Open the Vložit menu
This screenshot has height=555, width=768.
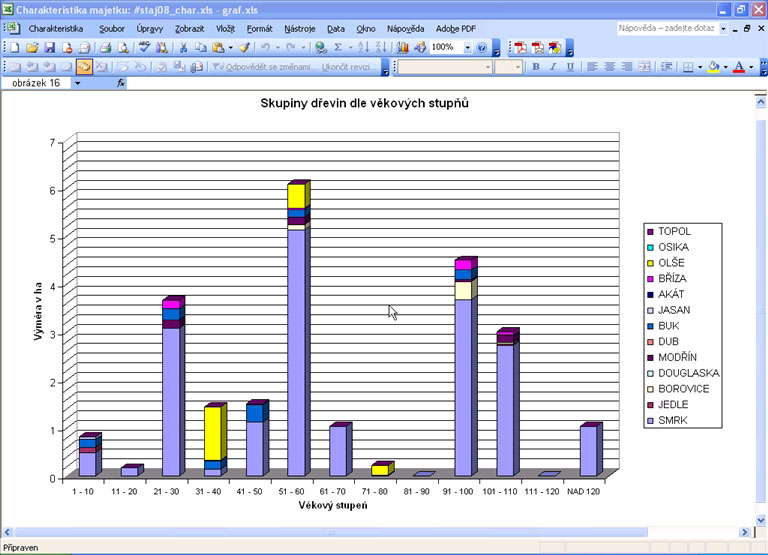(x=225, y=29)
